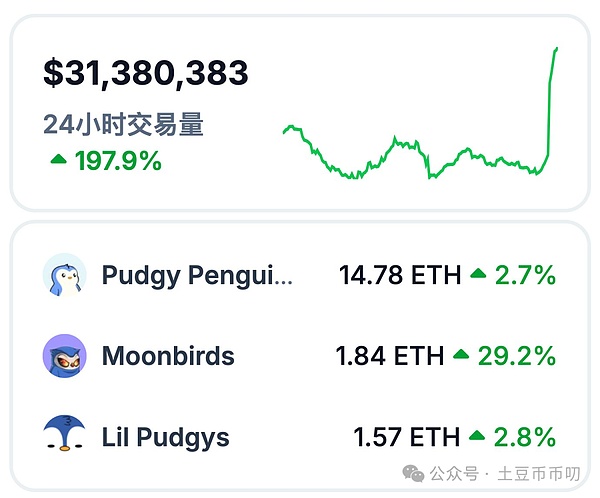Click the 197.9% volume change value
The height and width of the screenshot is (498, 600).
pos(118,159)
